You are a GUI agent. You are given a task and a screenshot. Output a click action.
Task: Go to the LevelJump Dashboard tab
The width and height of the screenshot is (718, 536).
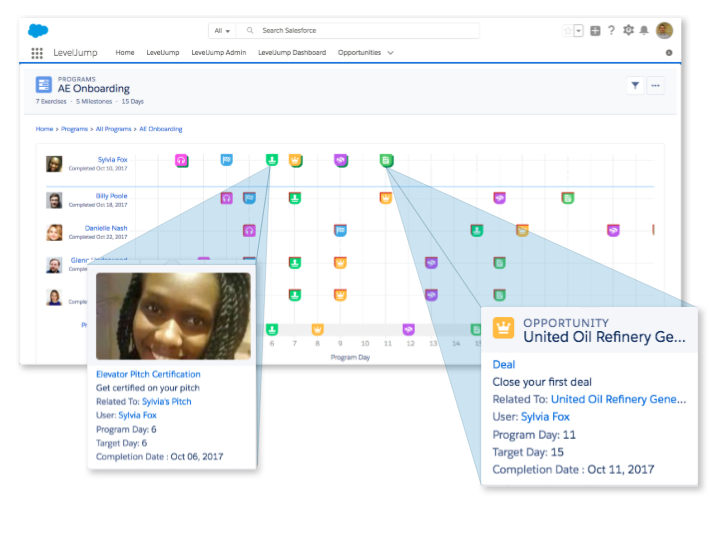click(292, 53)
